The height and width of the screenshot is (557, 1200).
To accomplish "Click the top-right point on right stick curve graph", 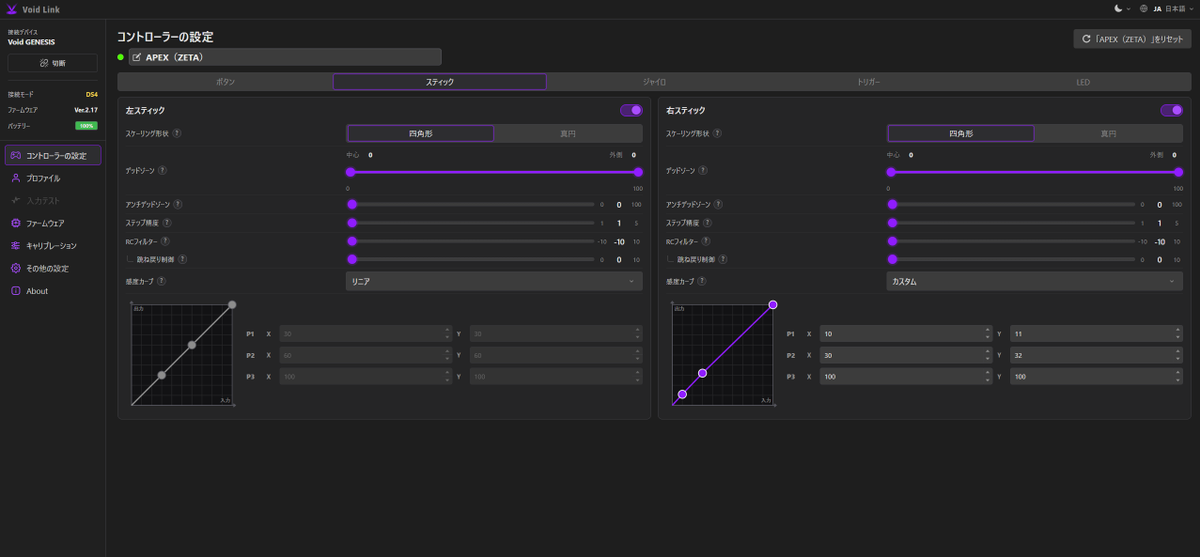I will (x=773, y=304).
